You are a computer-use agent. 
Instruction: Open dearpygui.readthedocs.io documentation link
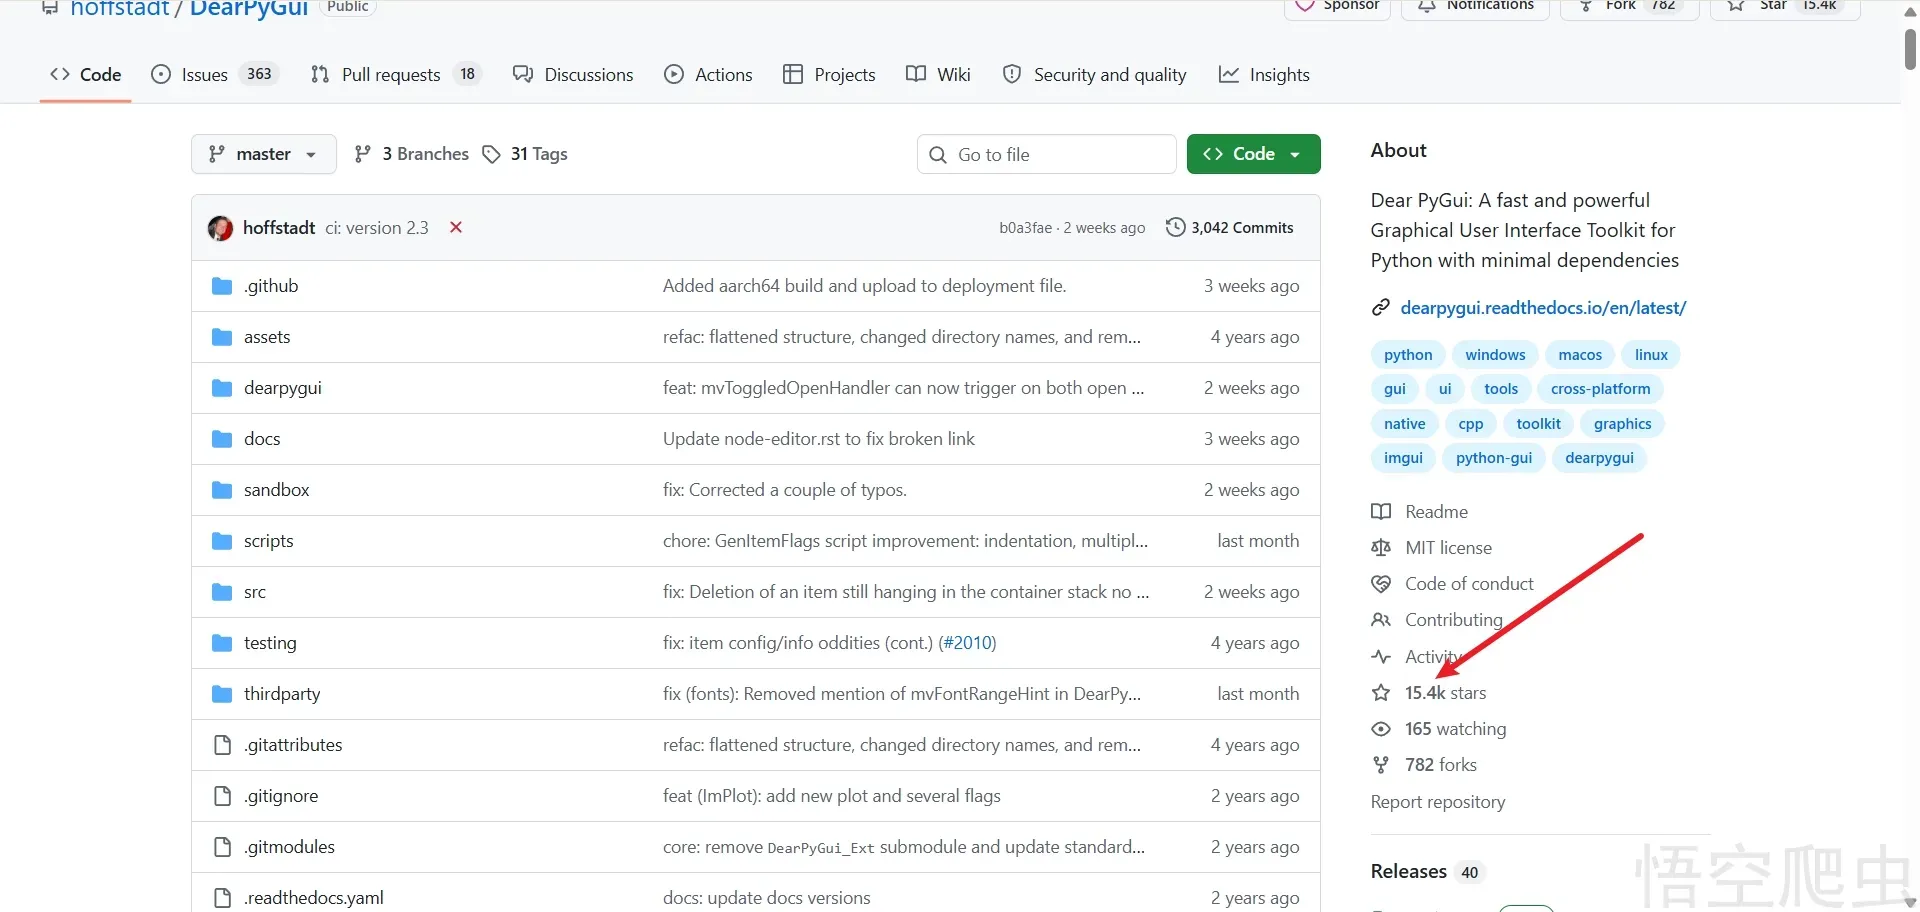tap(1543, 308)
